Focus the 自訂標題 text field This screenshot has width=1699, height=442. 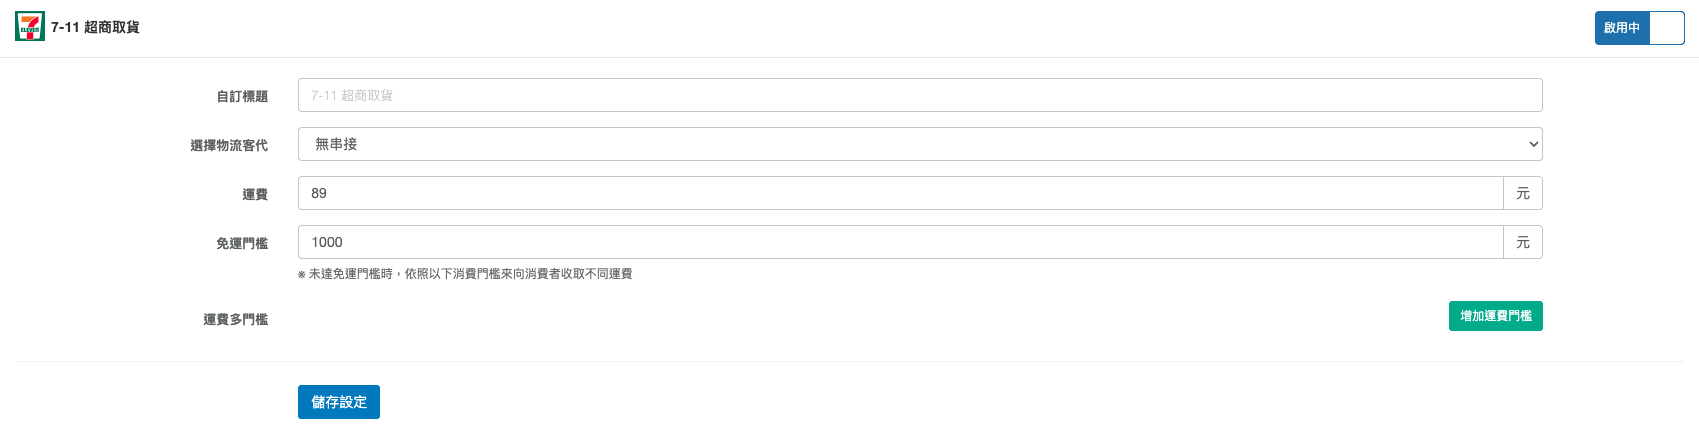pos(920,95)
